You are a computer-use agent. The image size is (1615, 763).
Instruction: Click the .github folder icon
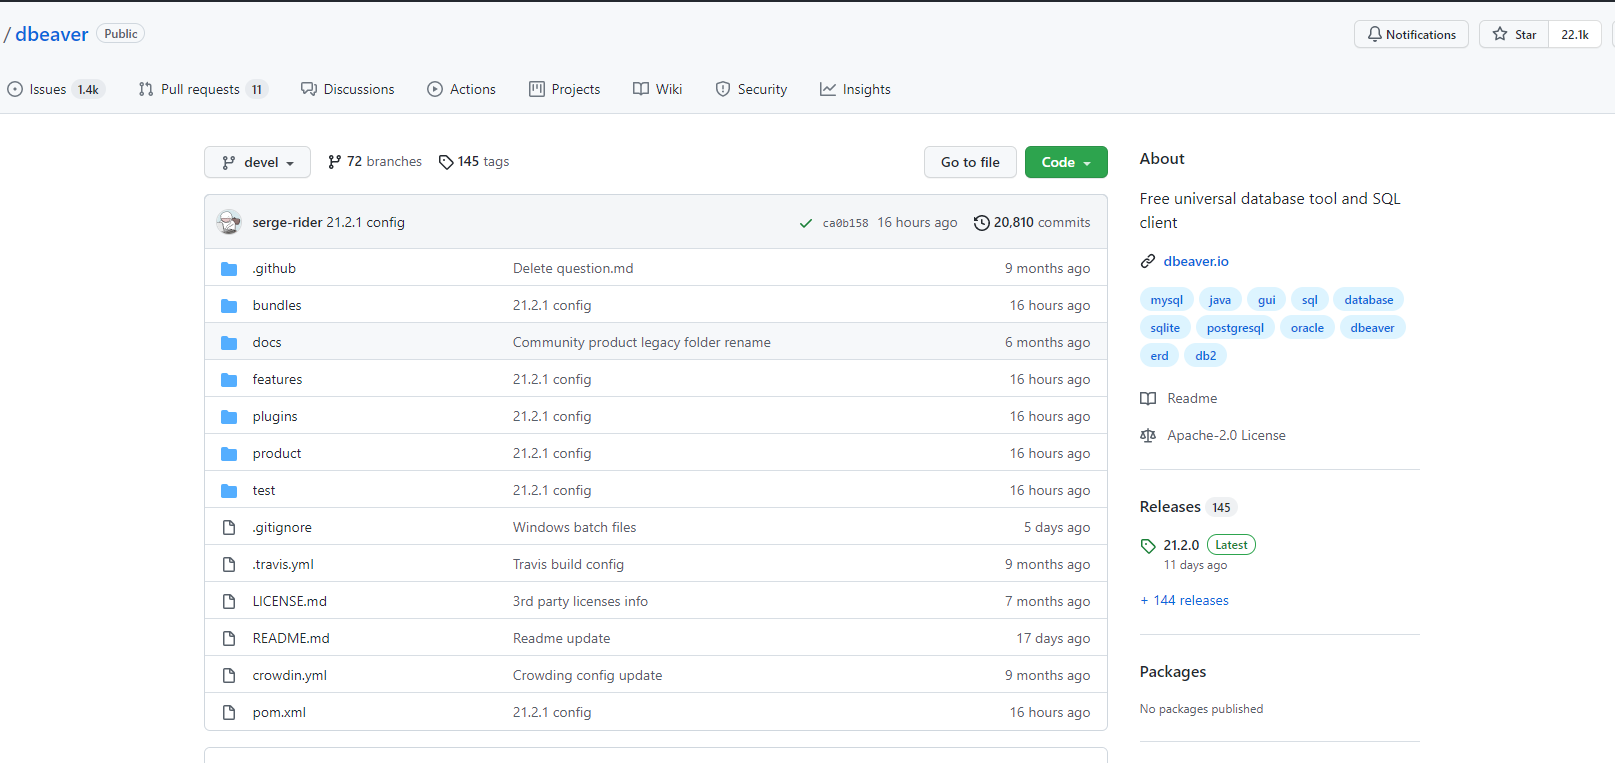229,269
